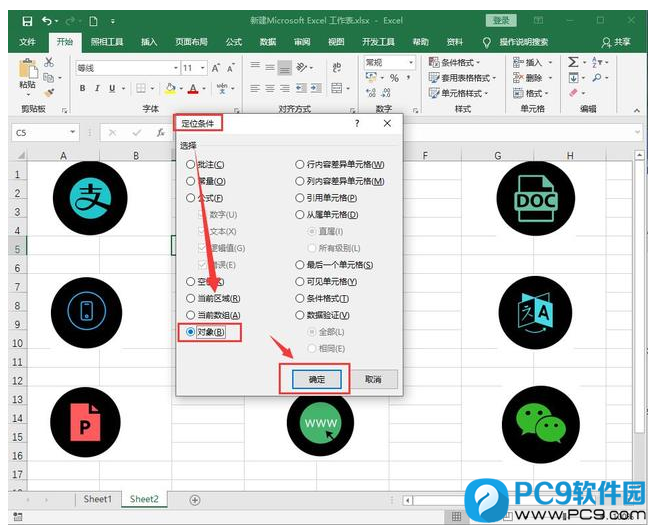The width and height of the screenshot is (655, 530).
Task: Click the Orientation text angle icon
Action: coord(301,67)
